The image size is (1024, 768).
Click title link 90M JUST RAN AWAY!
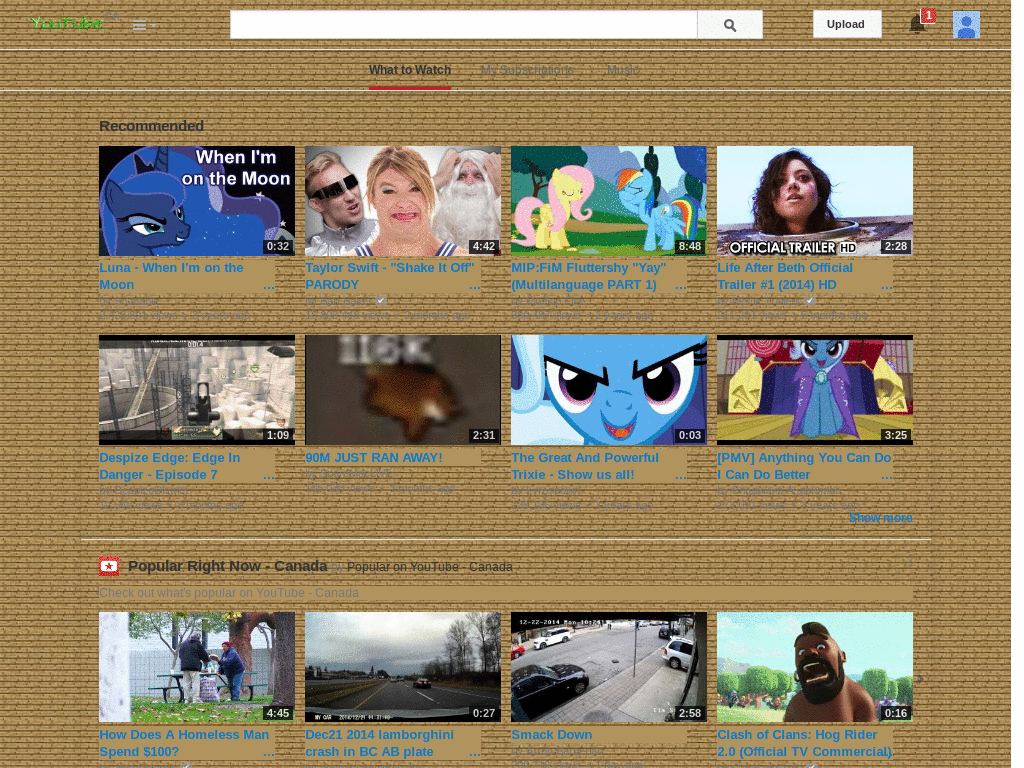374,458
